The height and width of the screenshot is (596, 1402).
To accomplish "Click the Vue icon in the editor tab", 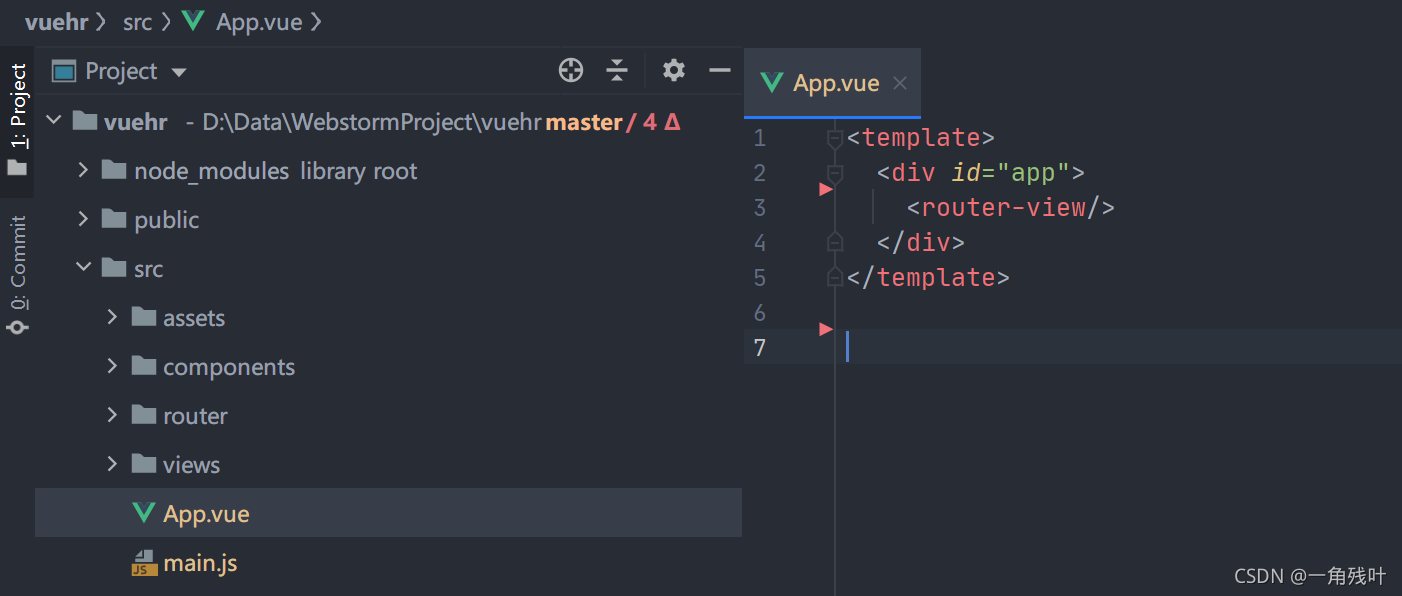I will pos(771,83).
